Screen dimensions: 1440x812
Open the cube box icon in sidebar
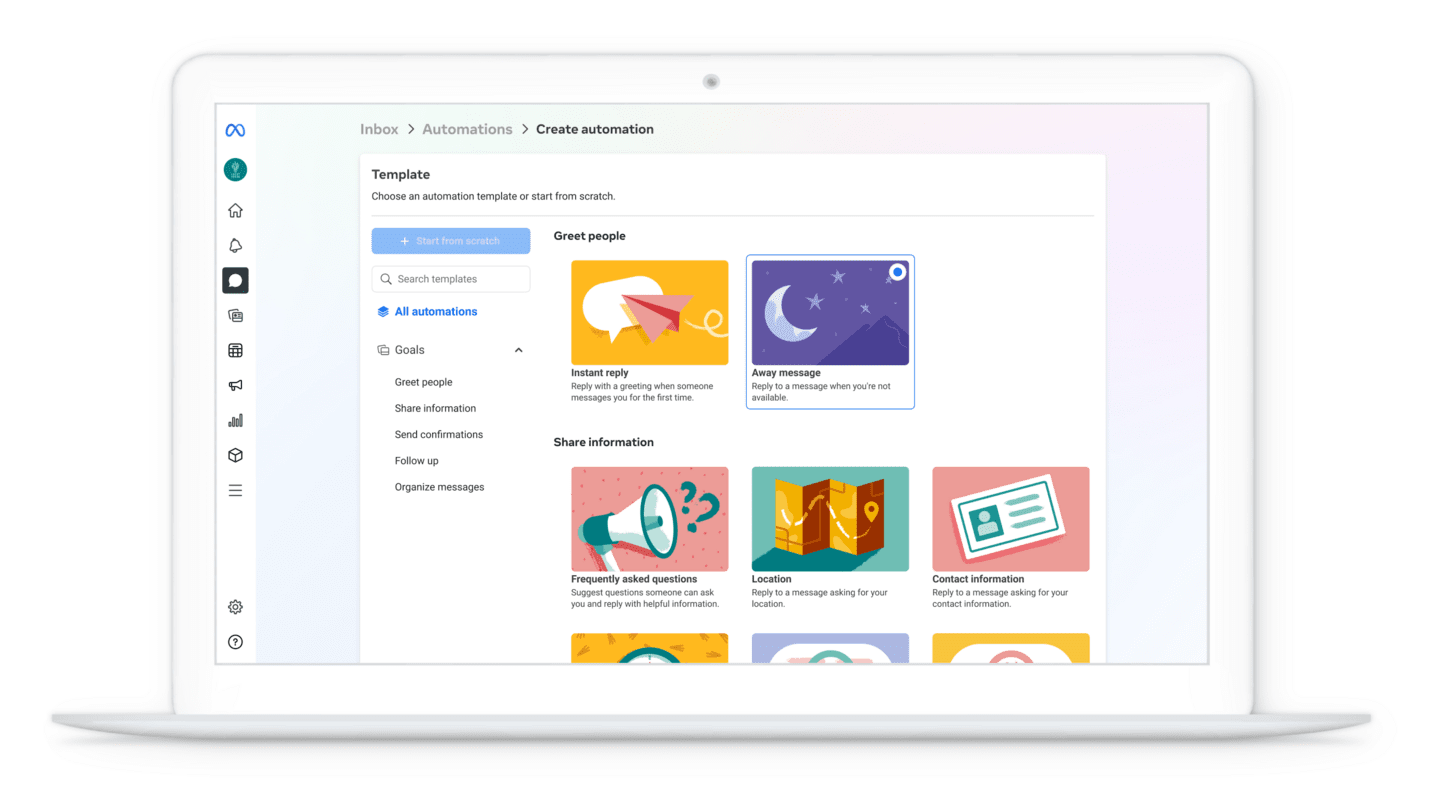tap(235, 455)
